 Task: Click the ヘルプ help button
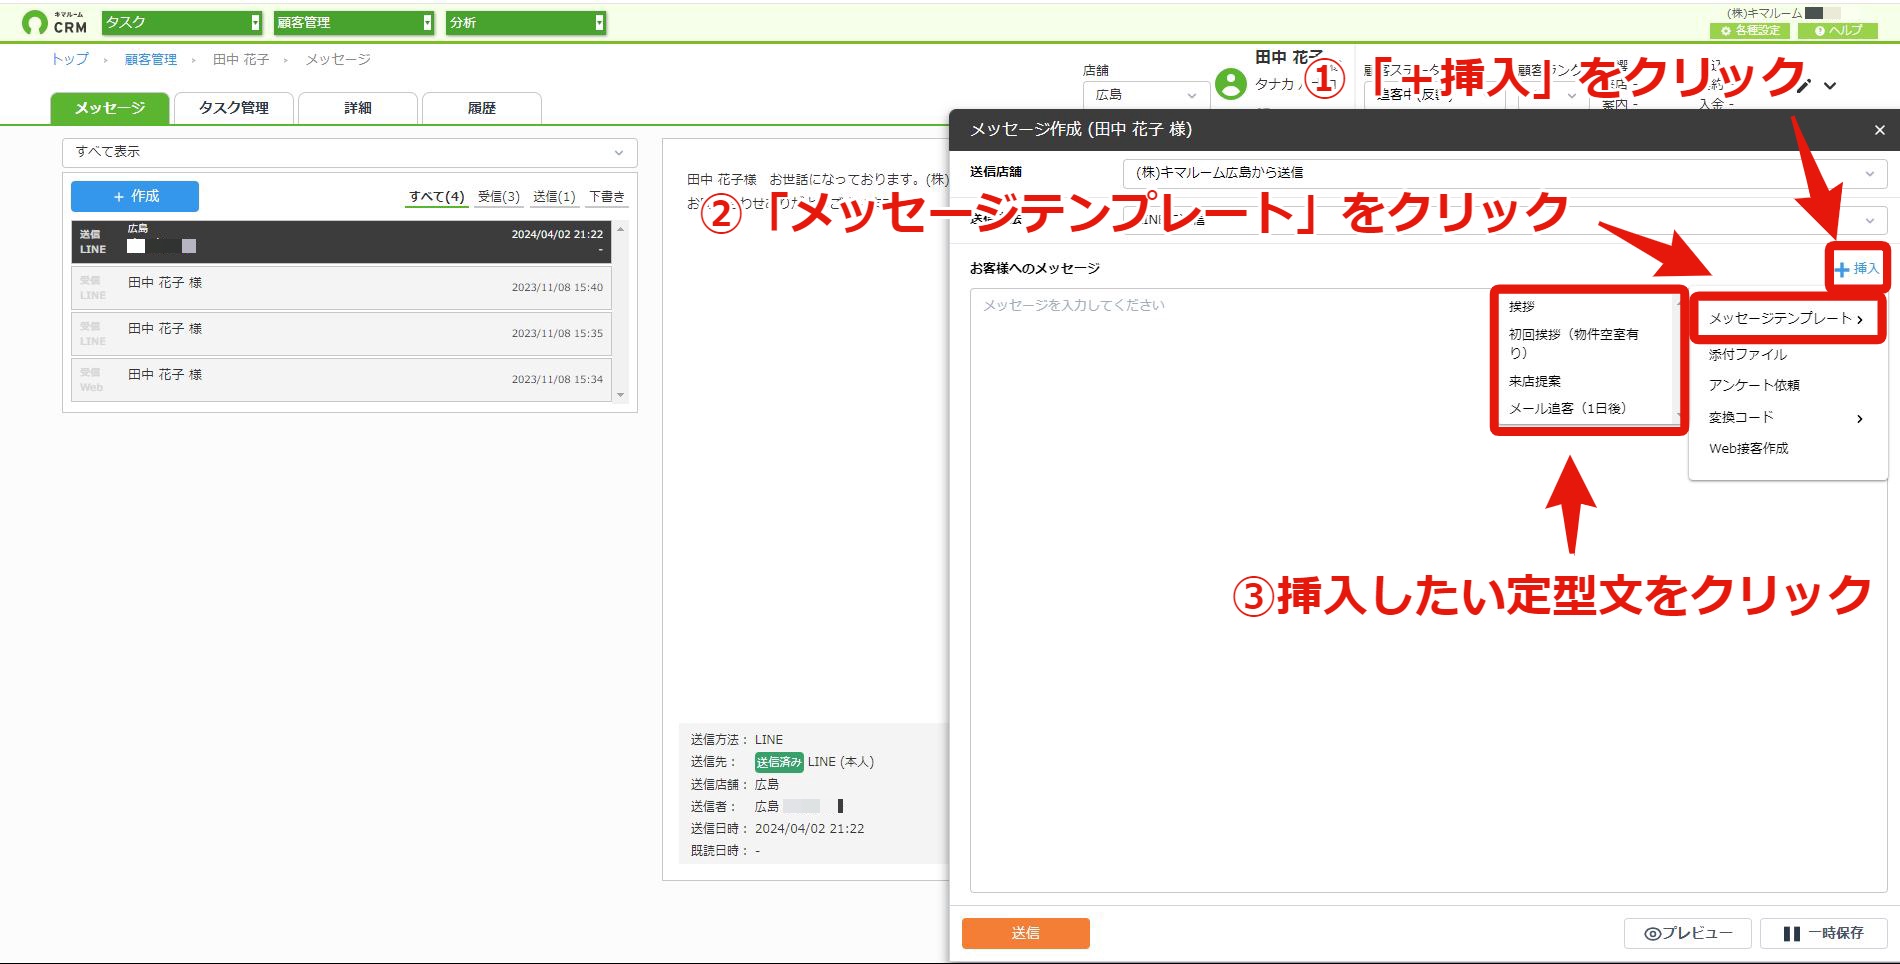coord(1838,31)
